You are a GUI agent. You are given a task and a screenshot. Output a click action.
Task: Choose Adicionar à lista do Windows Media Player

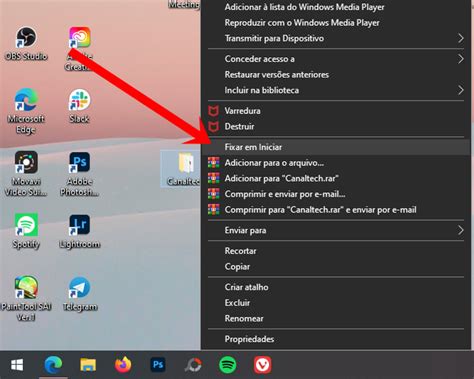click(x=336, y=7)
